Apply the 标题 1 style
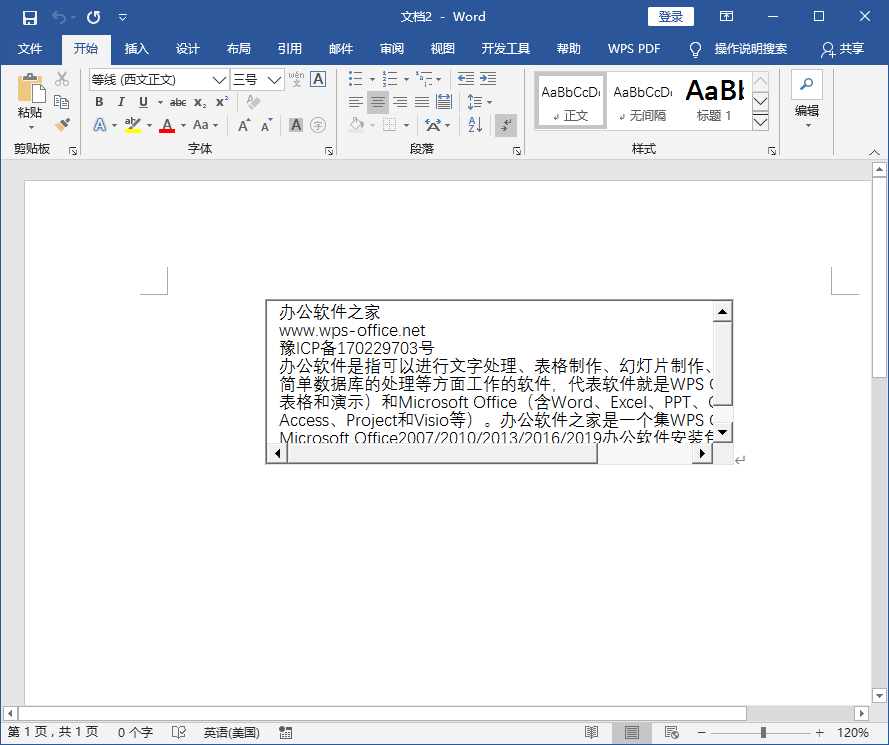This screenshot has height=745, width=889. tap(714, 101)
